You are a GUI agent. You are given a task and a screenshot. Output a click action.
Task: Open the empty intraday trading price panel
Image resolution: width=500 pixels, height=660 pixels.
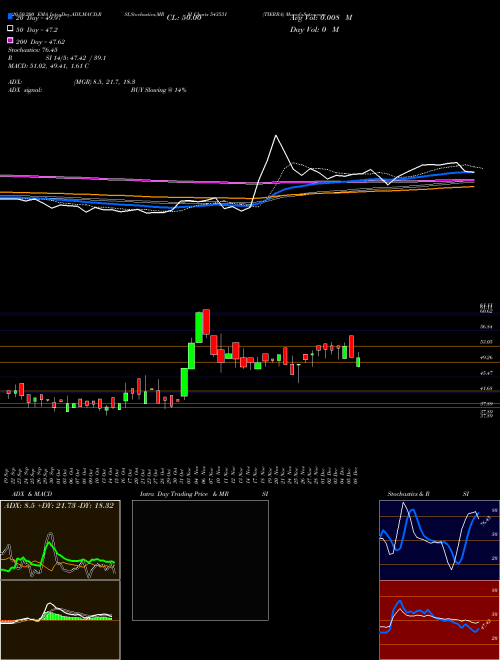point(200,560)
